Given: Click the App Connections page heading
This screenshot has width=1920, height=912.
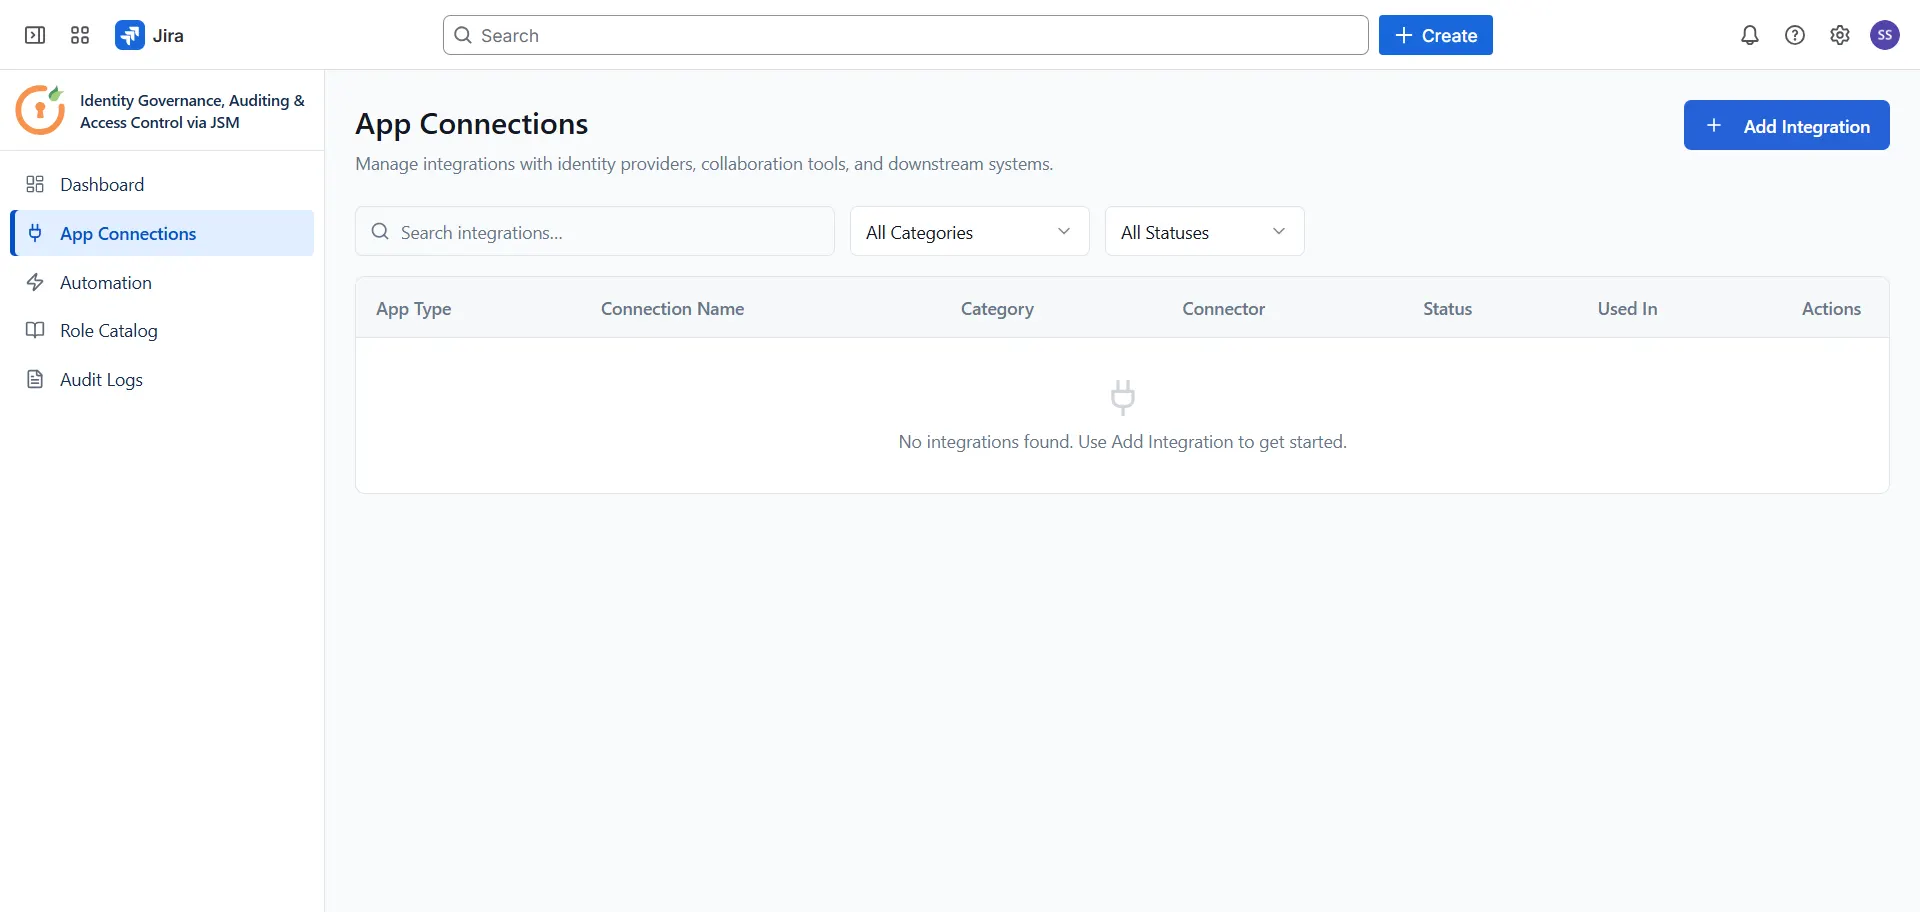Looking at the screenshot, I should 472,124.
